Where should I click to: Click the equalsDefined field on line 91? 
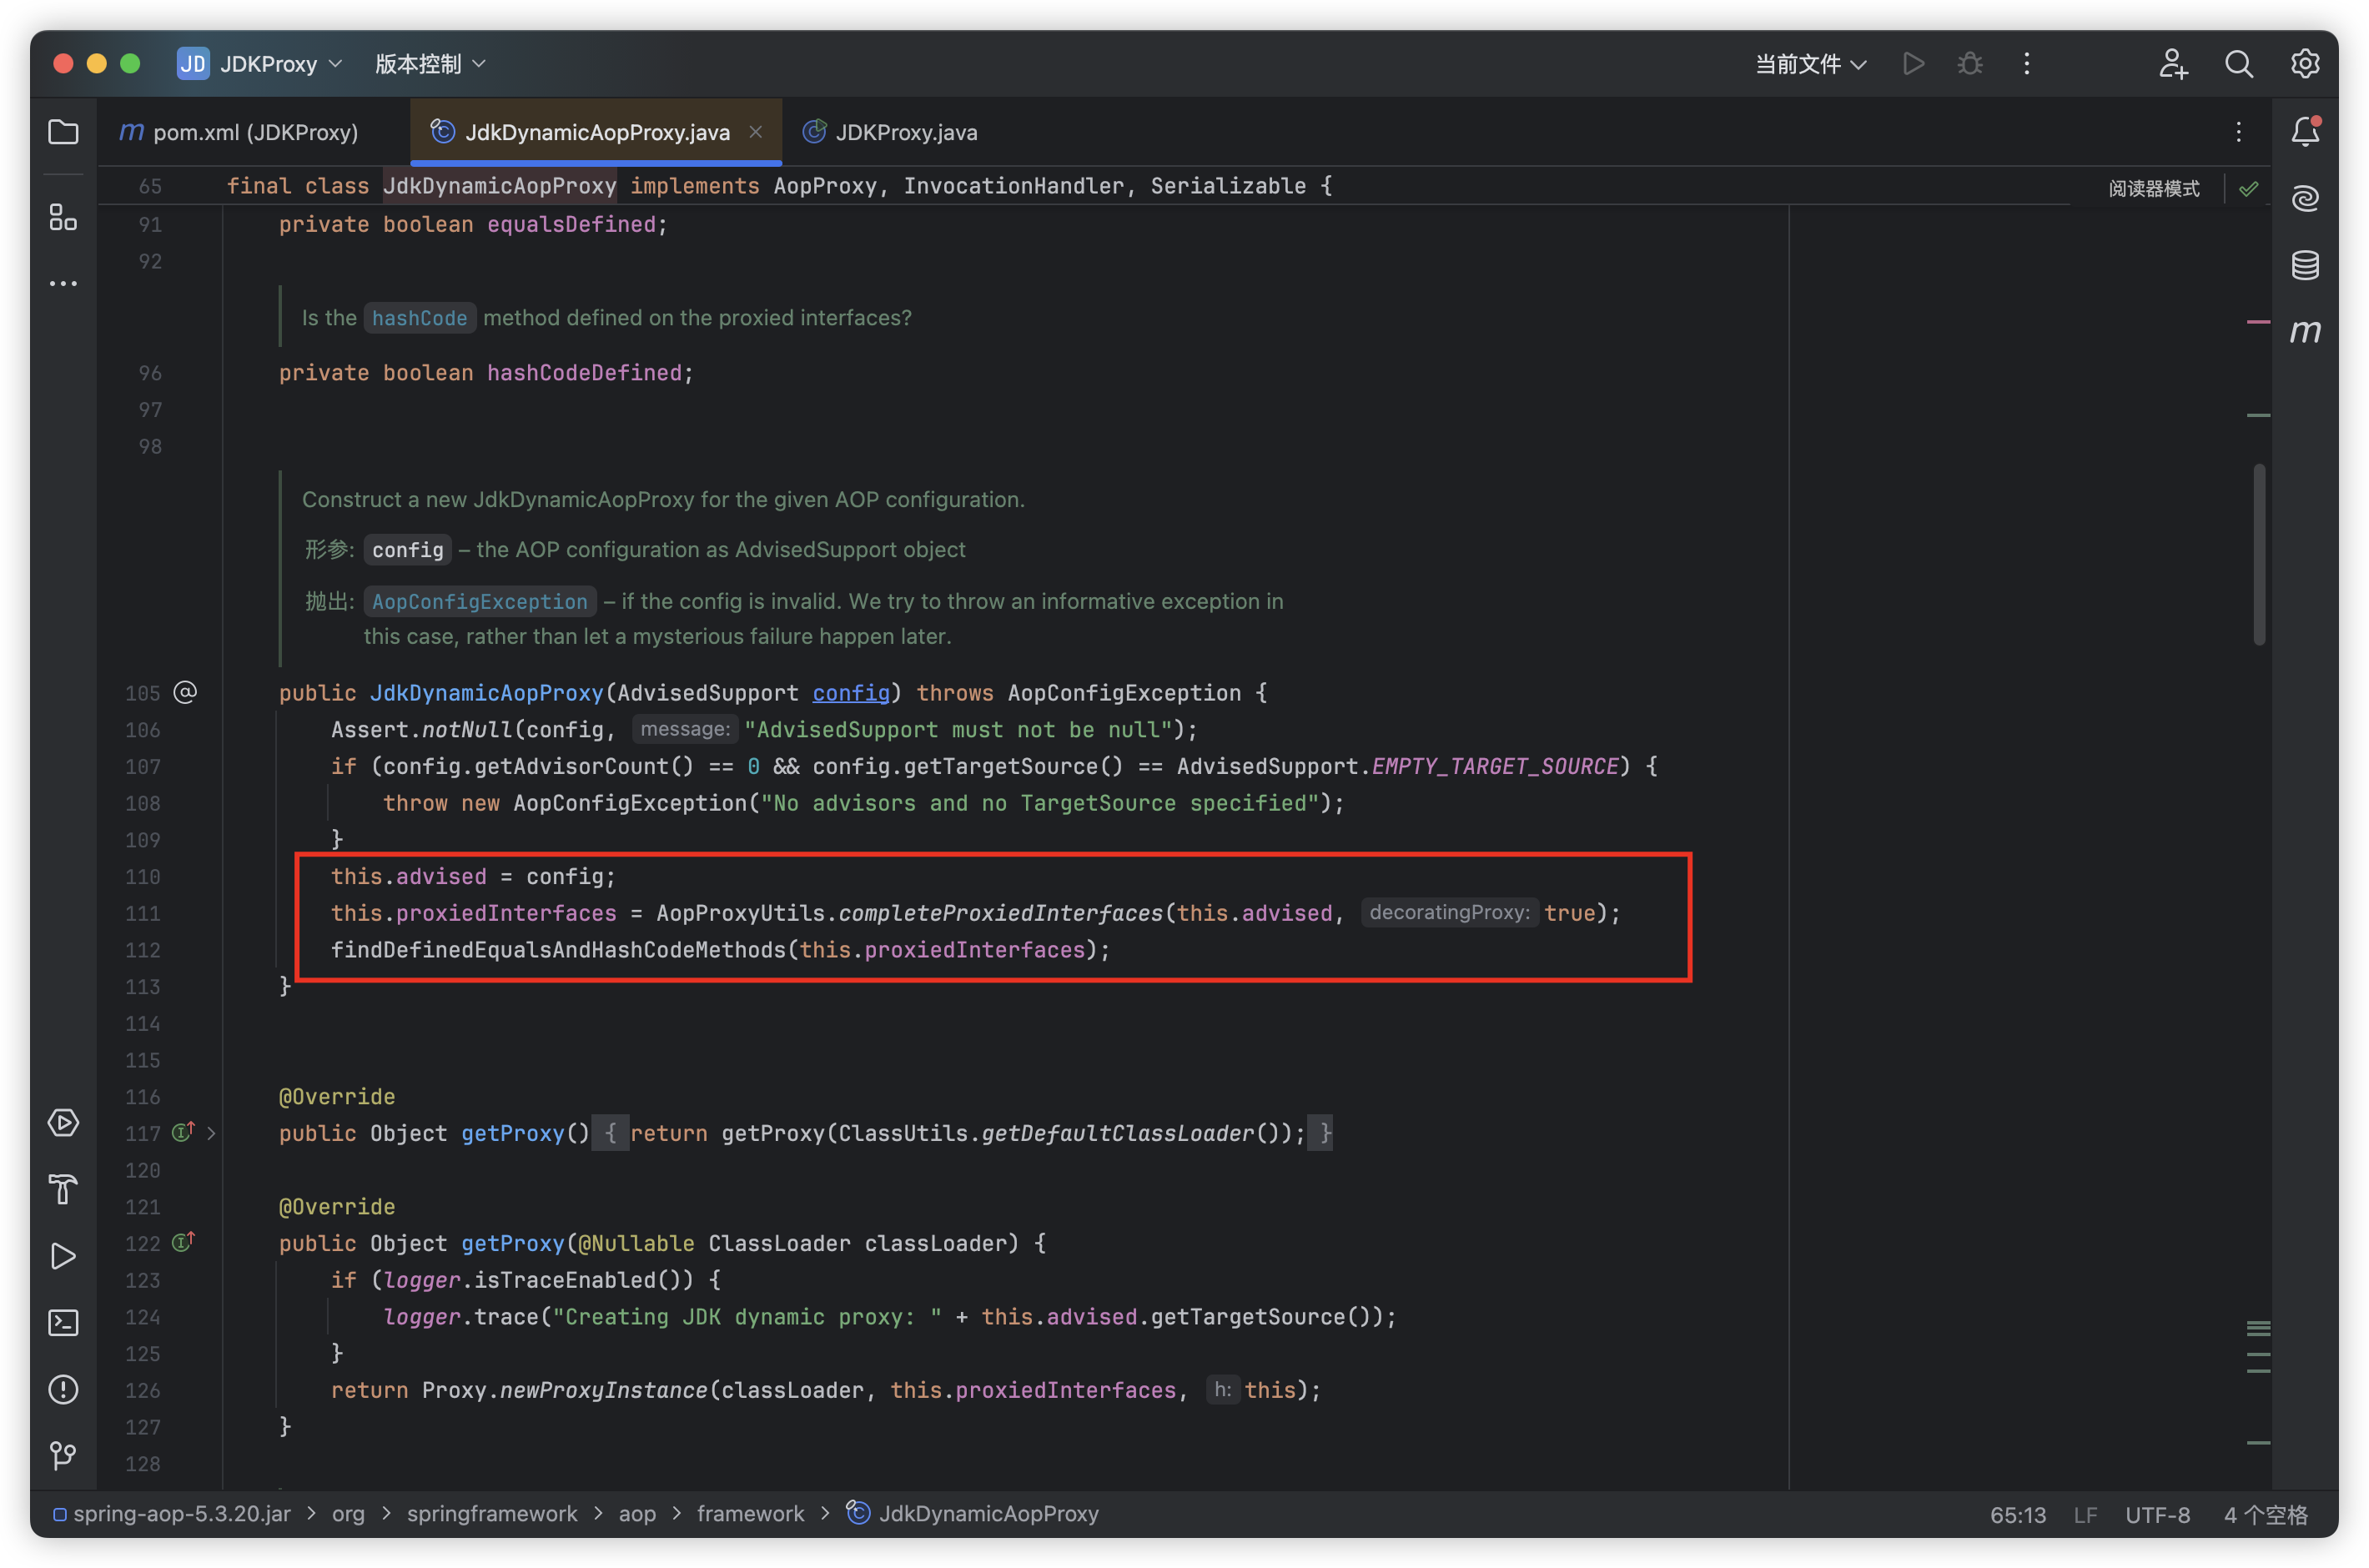(x=571, y=225)
